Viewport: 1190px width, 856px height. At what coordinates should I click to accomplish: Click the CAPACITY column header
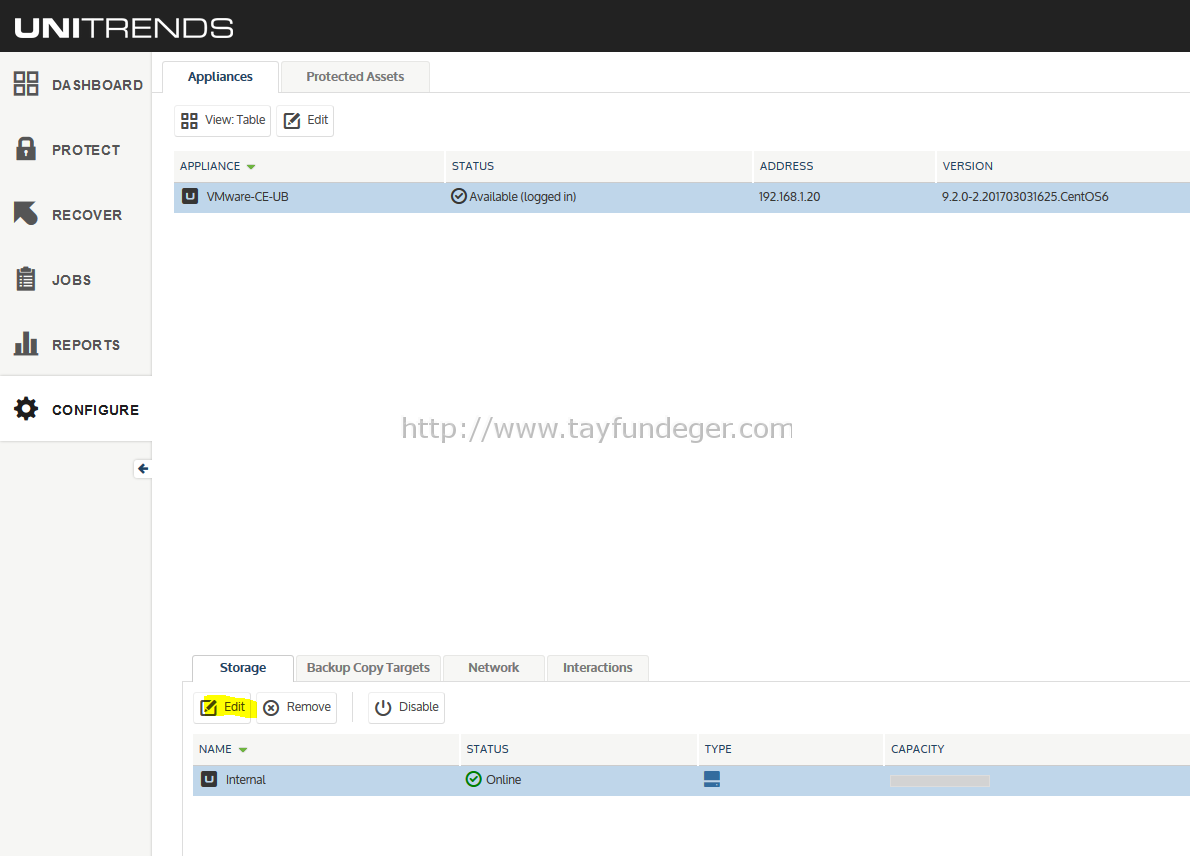click(1037, 749)
